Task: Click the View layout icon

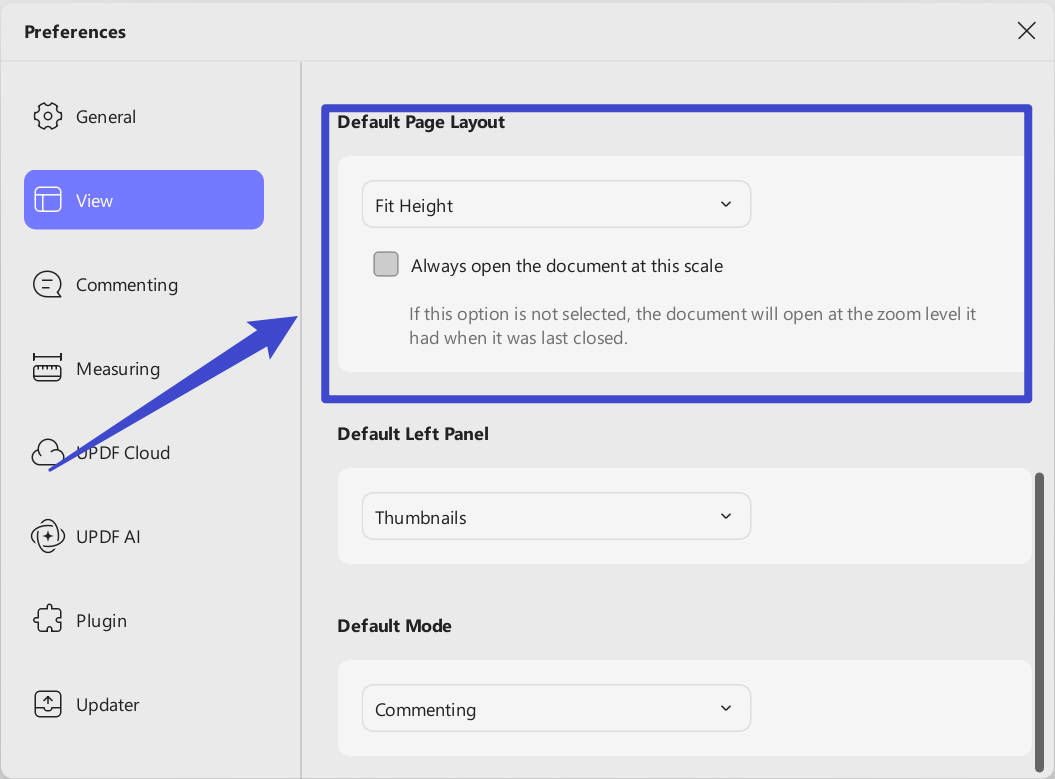Action: 48,200
